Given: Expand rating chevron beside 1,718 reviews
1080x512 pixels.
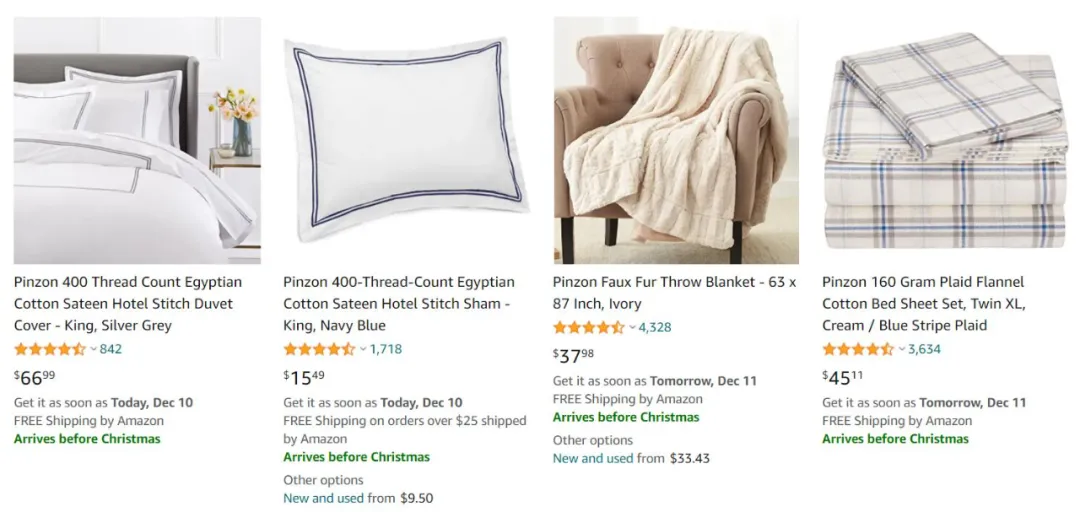Looking at the screenshot, I should (x=364, y=349).
